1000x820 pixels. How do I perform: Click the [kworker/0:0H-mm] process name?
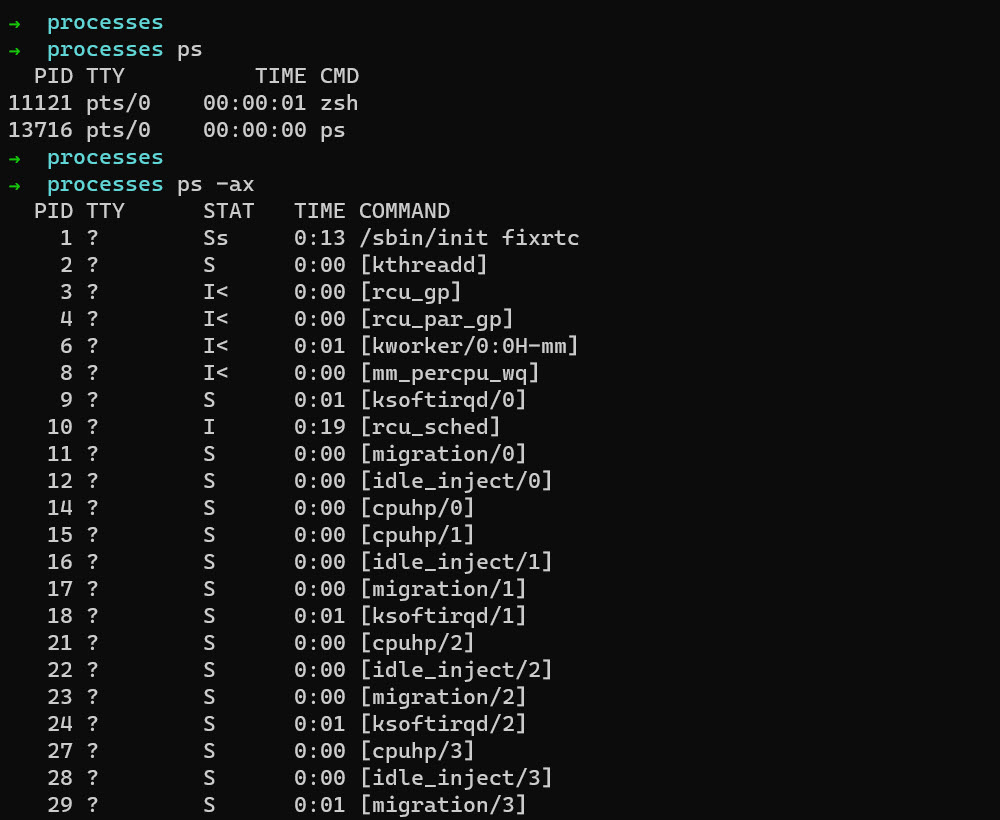(469, 346)
